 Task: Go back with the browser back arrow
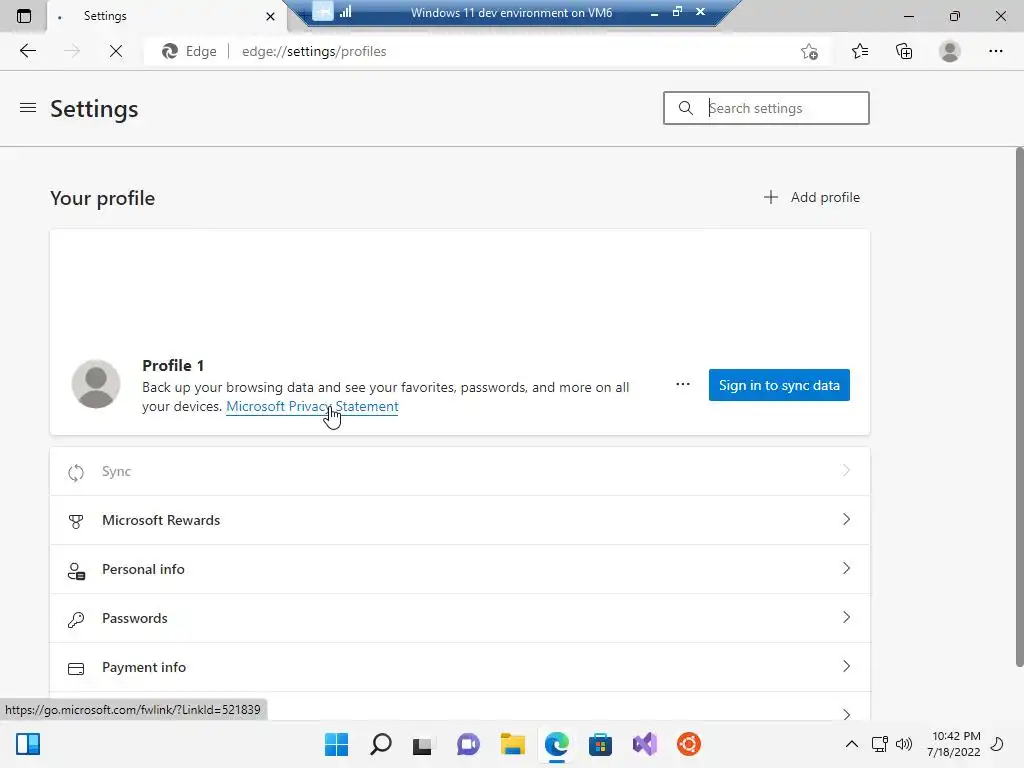coord(27,51)
